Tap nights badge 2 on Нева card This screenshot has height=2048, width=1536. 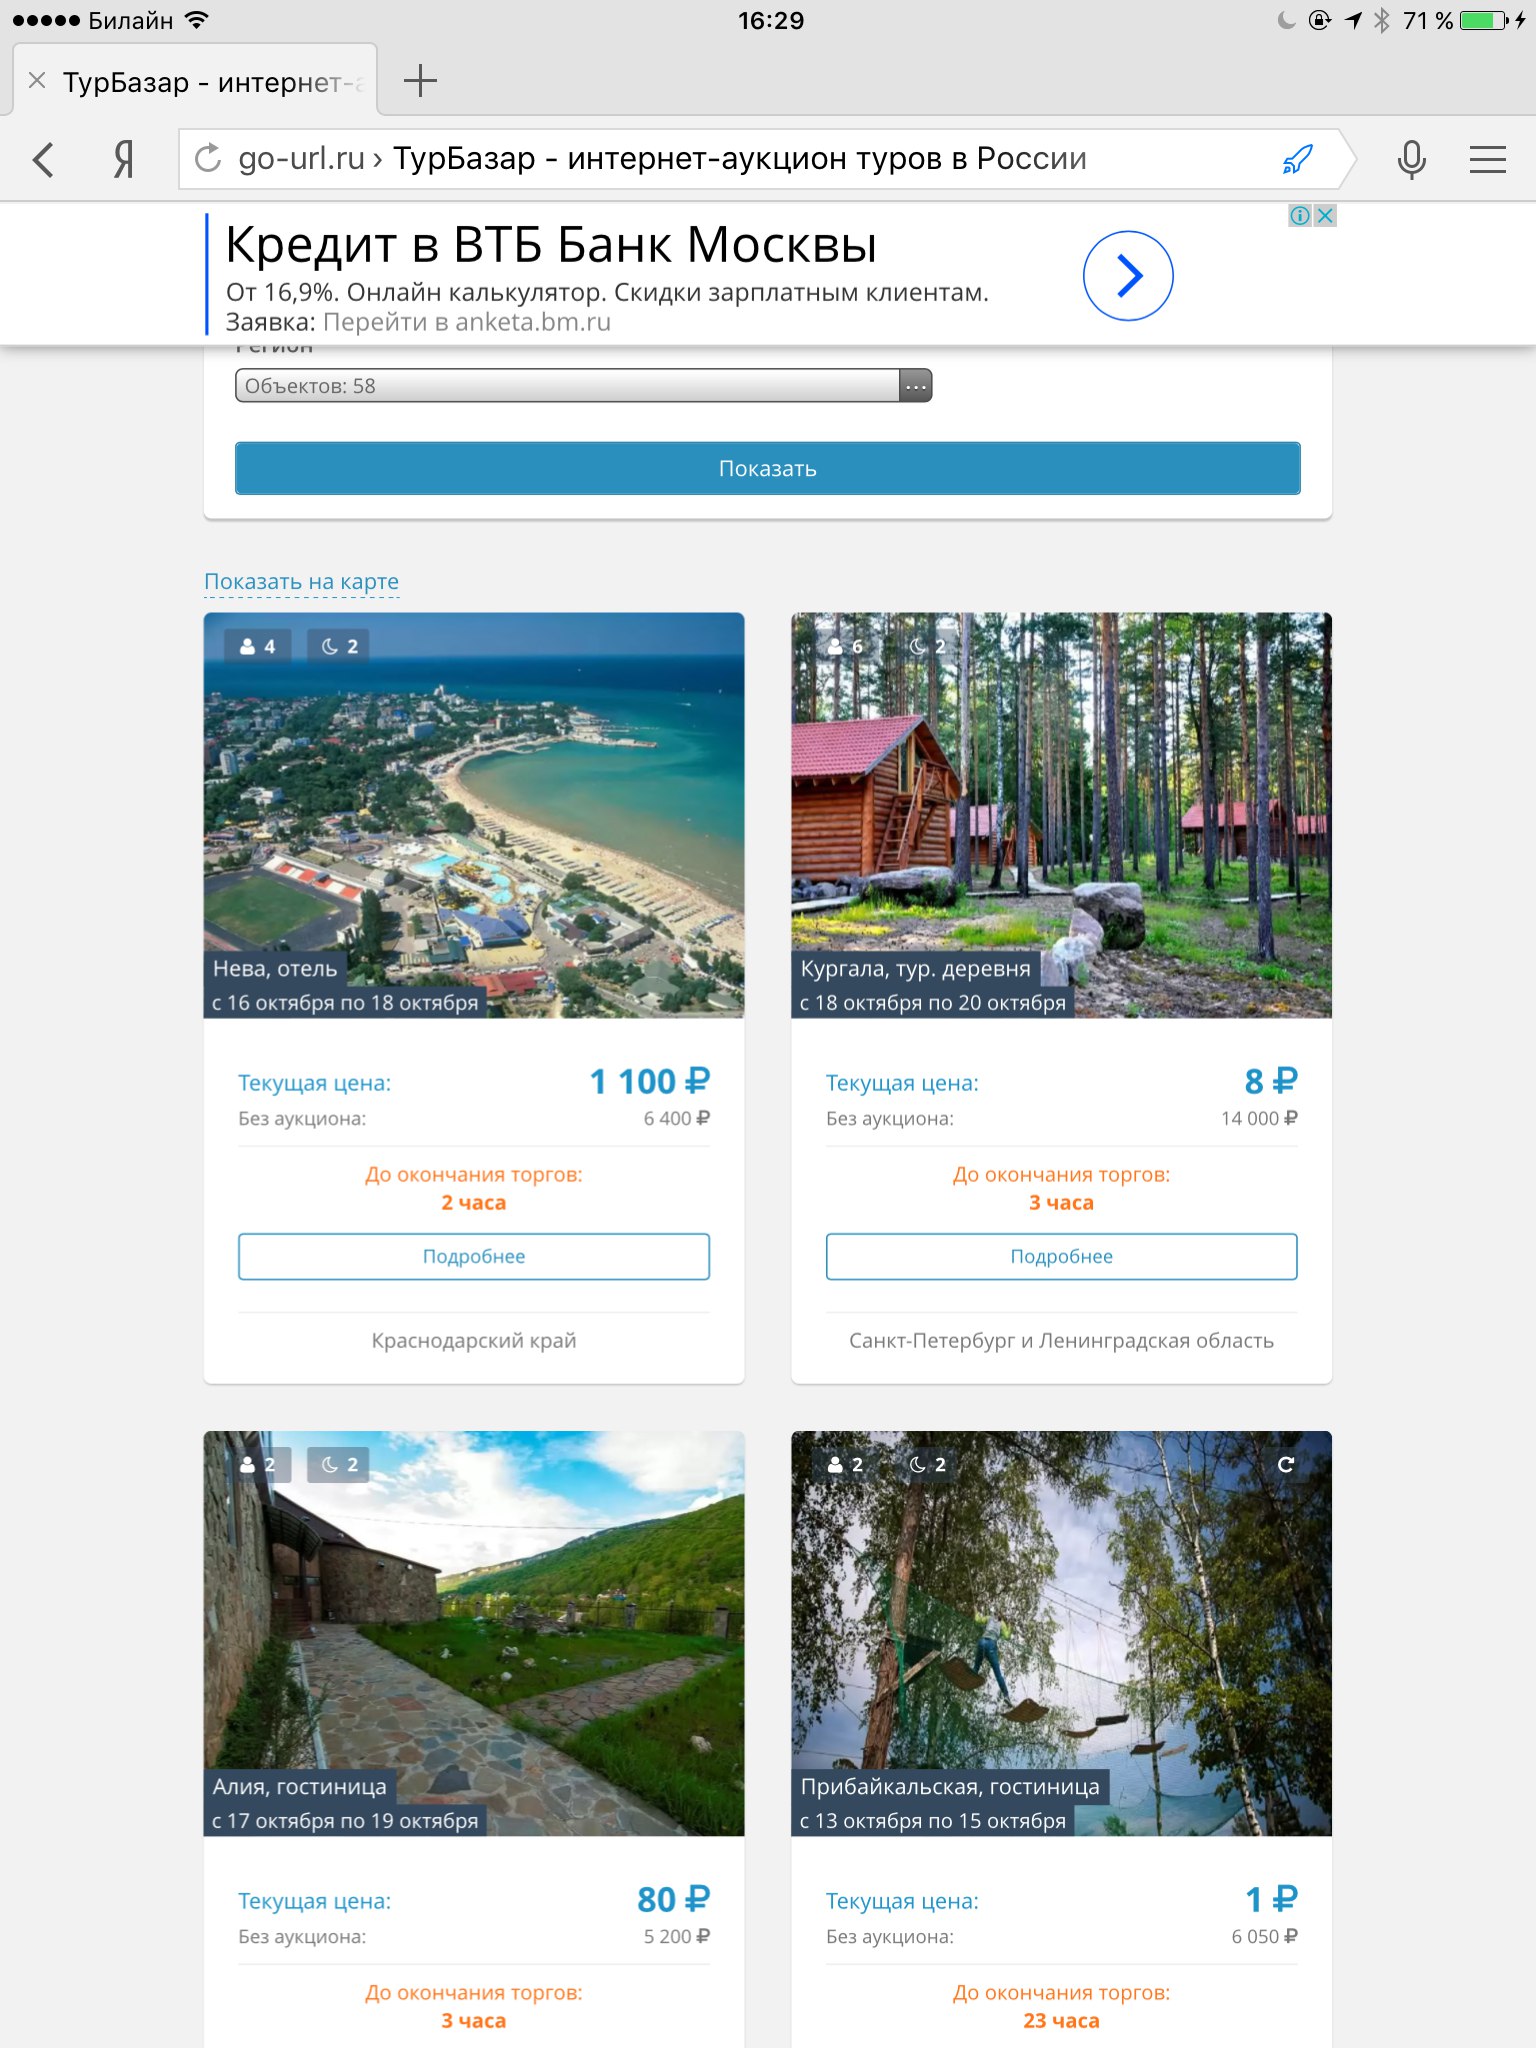[x=339, y=647]
